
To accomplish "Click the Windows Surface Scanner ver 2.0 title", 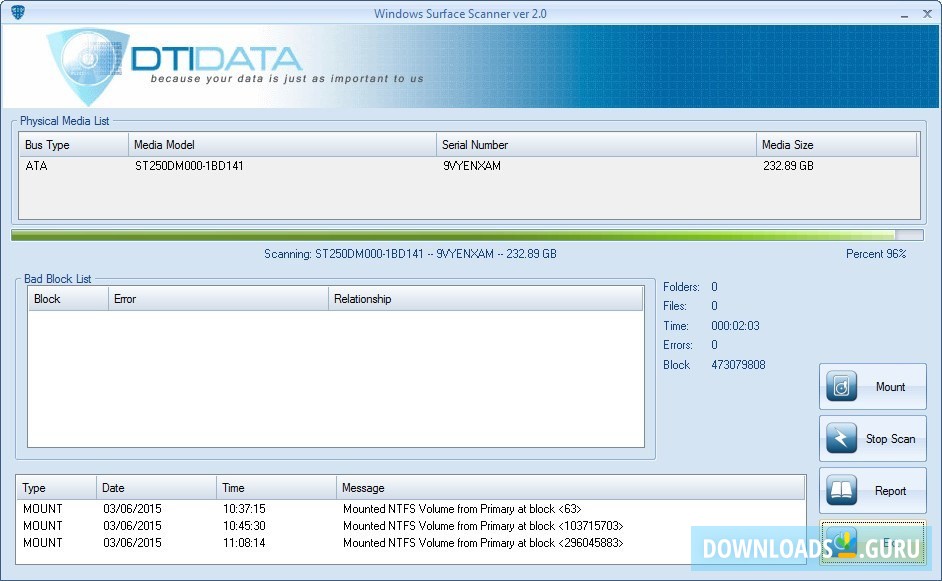I will pyautogui.click(x=460, y=13).
